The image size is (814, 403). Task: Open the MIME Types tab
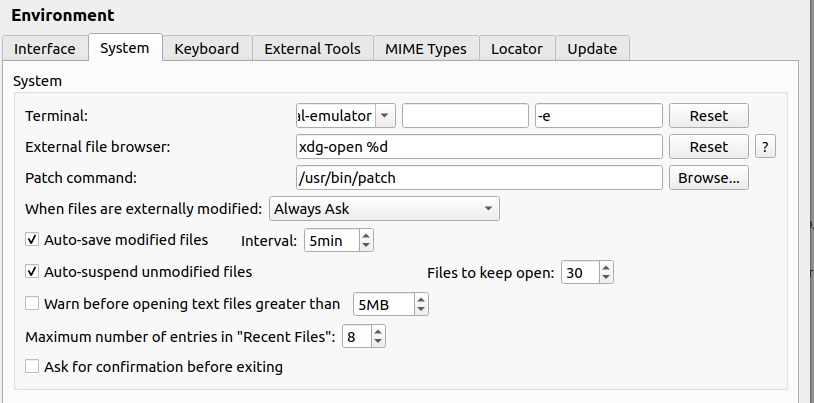click(x=426, y=48)
